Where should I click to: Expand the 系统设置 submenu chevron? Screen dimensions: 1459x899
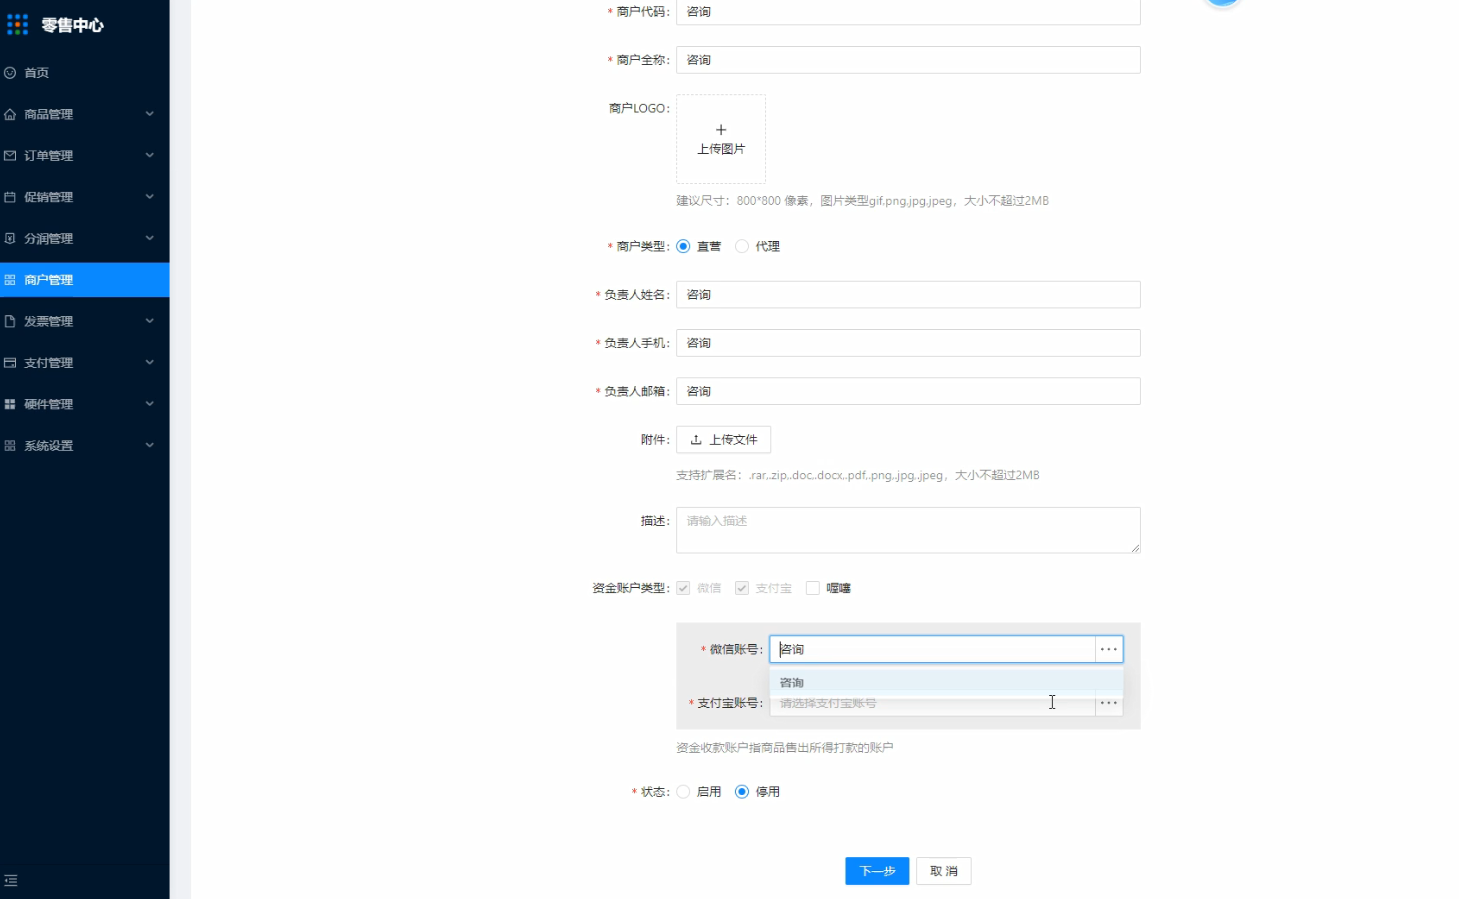150,445
